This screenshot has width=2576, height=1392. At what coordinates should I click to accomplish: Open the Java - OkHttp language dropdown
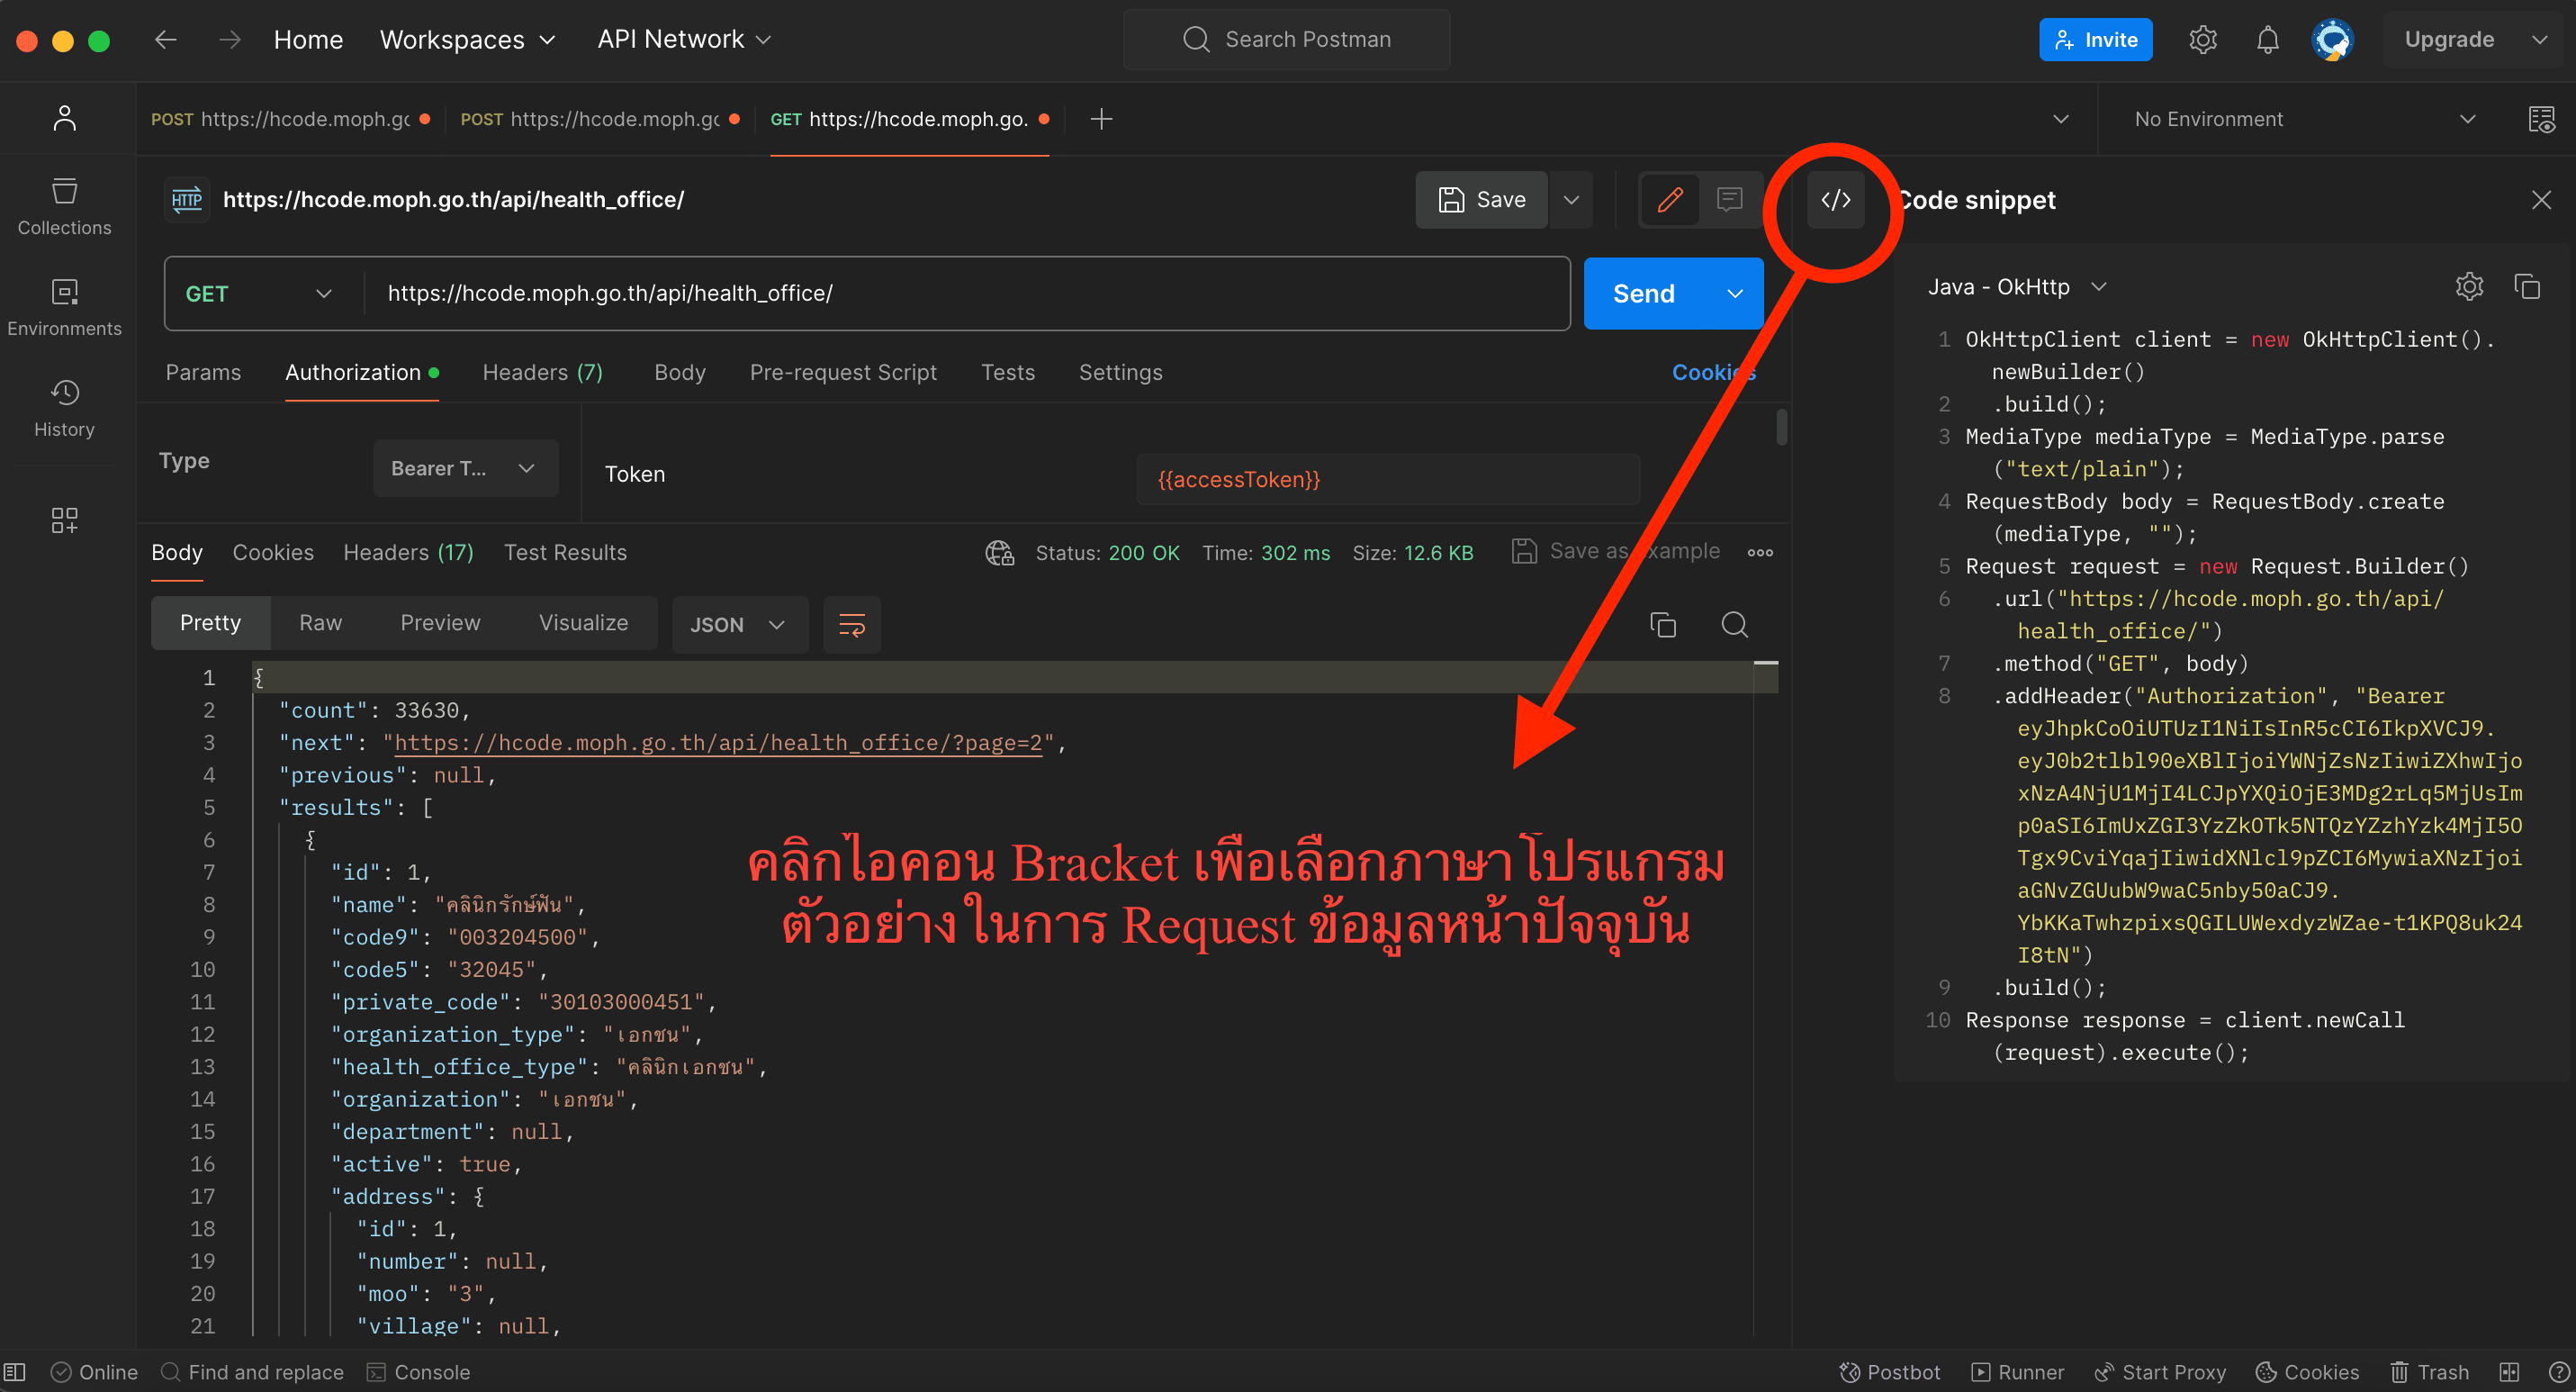[x=2015, y=287]
